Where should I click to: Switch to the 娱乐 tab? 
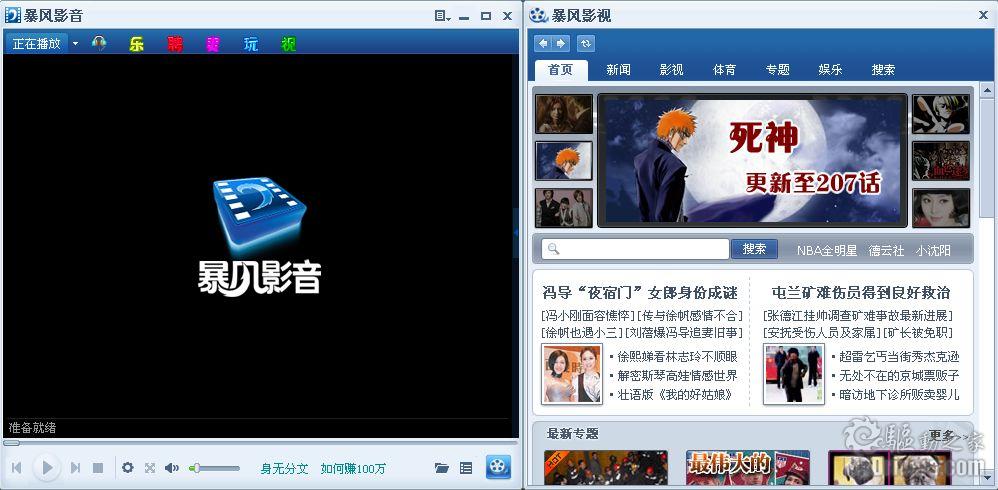pos(830,70)
